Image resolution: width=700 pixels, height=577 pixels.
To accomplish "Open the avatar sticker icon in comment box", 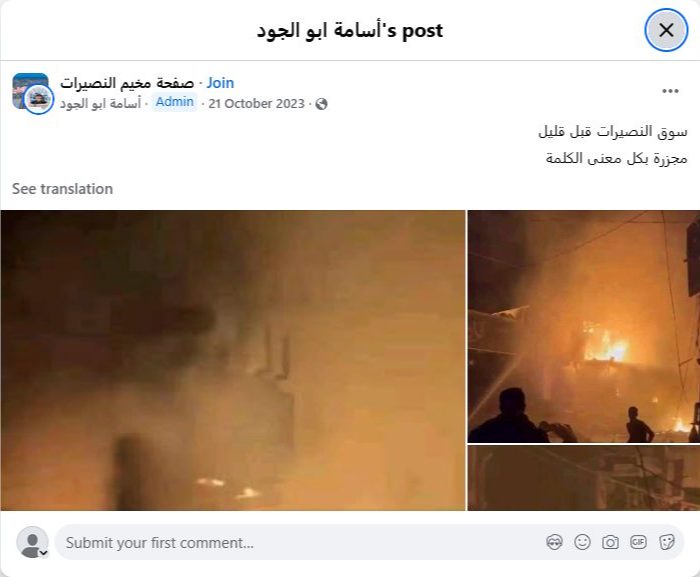I will 554,542.
